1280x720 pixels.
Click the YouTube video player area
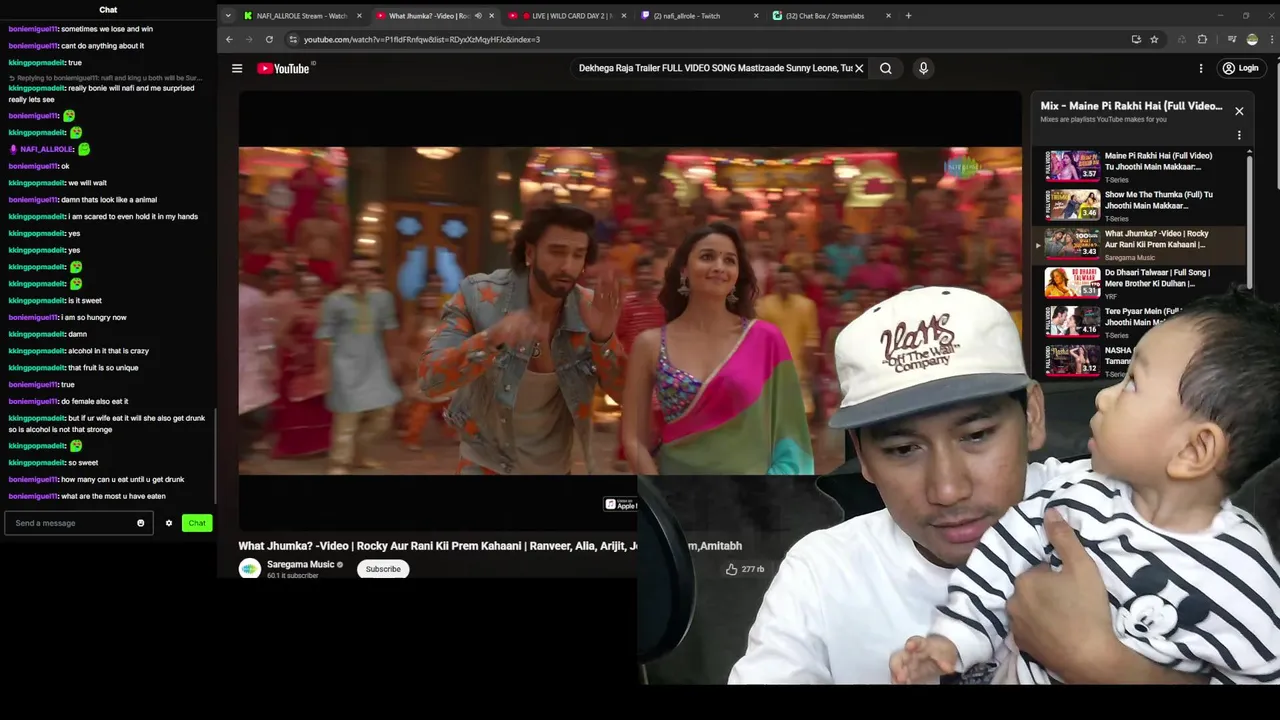[630, 310]
